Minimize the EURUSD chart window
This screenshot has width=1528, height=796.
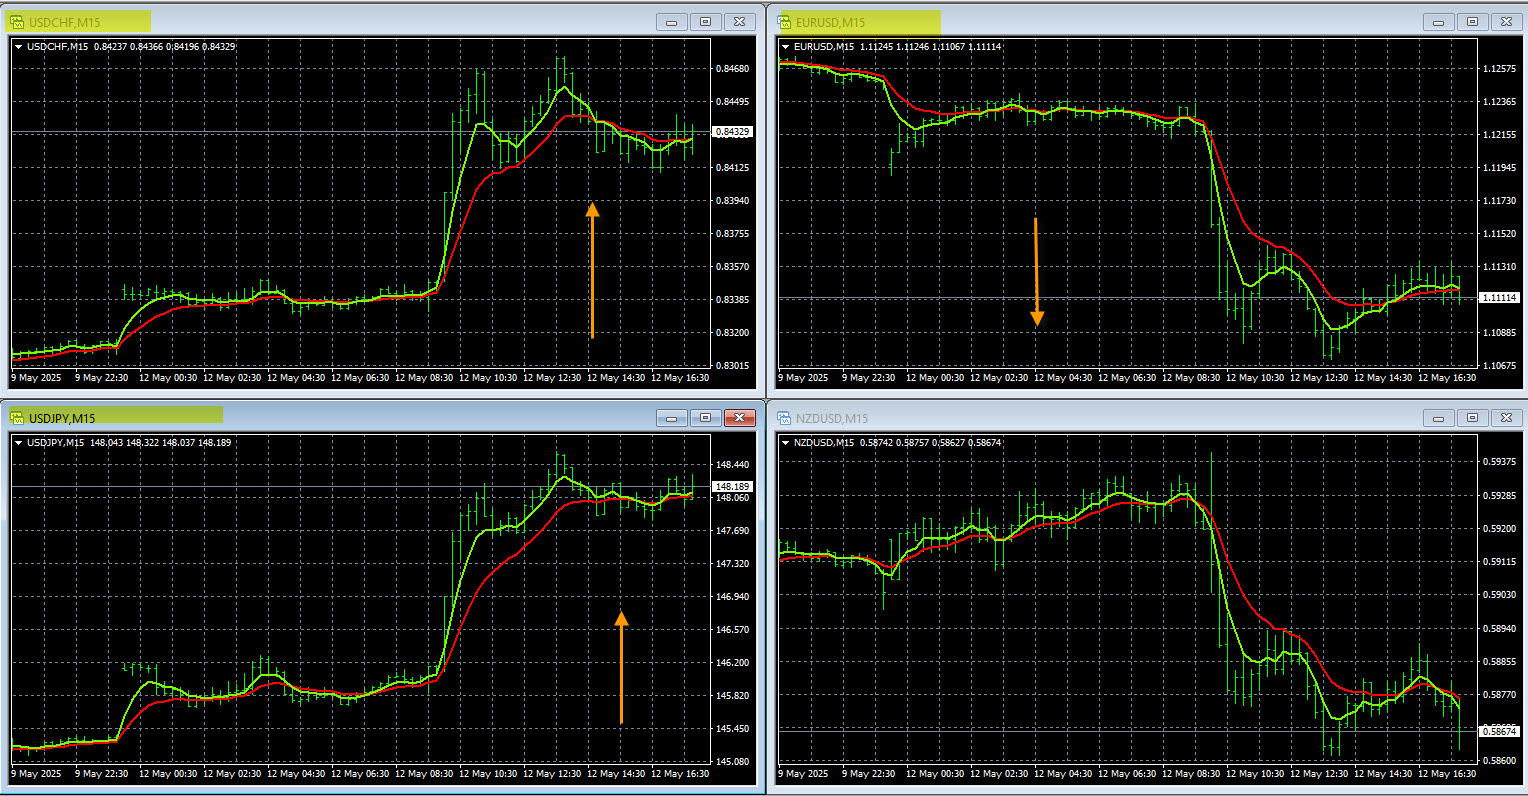1439,22
